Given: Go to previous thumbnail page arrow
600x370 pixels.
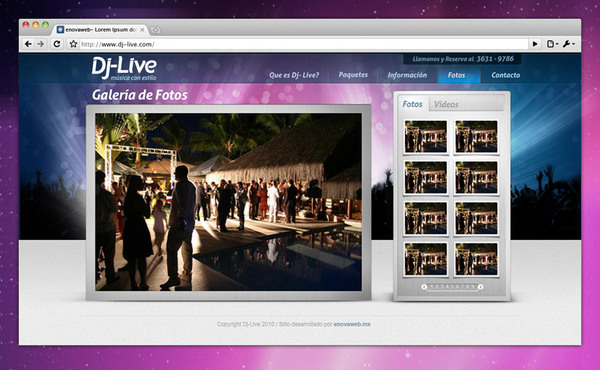Looking at the screenshot, I should 424,287.
